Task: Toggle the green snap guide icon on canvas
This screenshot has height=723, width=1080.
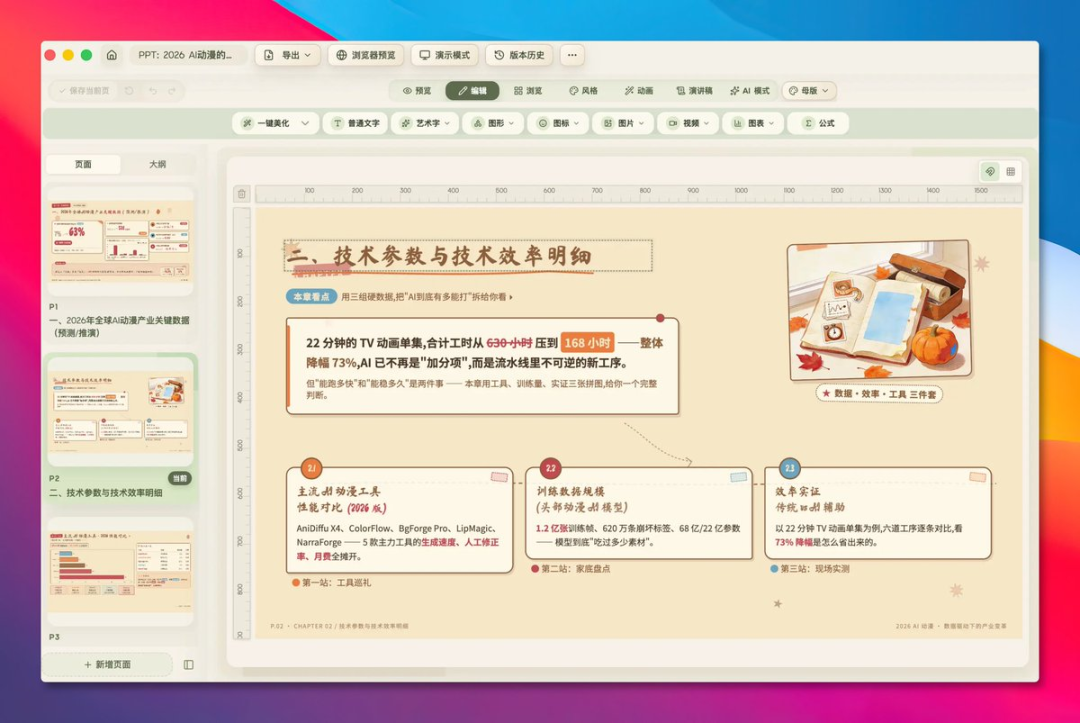Action: tap(990, 171)
